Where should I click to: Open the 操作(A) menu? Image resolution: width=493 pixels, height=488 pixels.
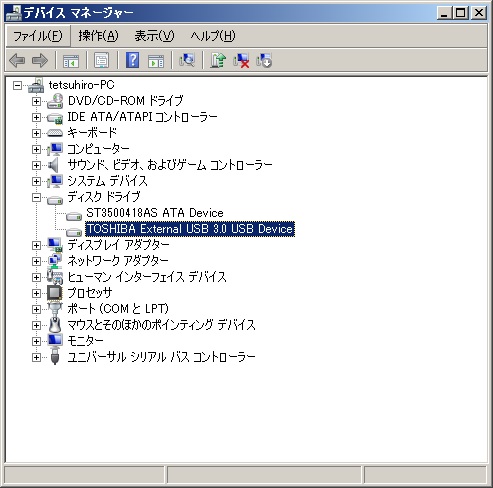point(98,36)
